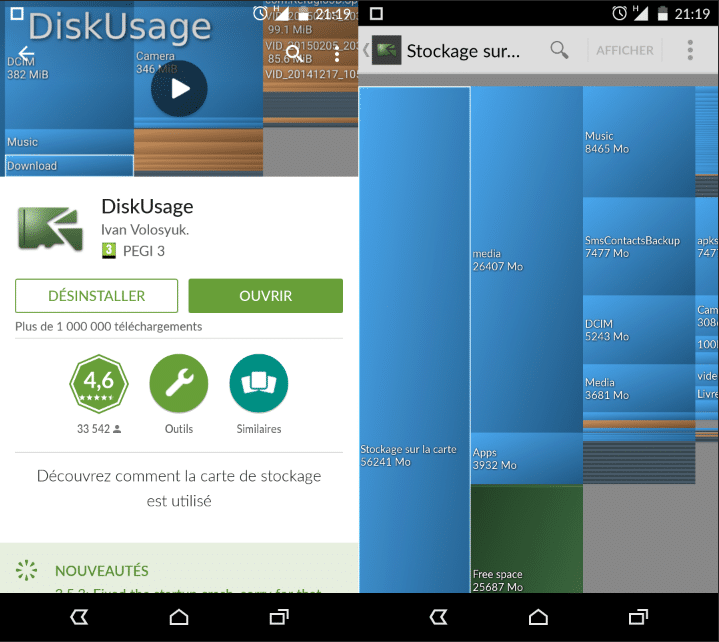The height and width of the screenshot is (642, 719).
Task: Open Play Store overflow menu dots
Action: click(337, 55)
